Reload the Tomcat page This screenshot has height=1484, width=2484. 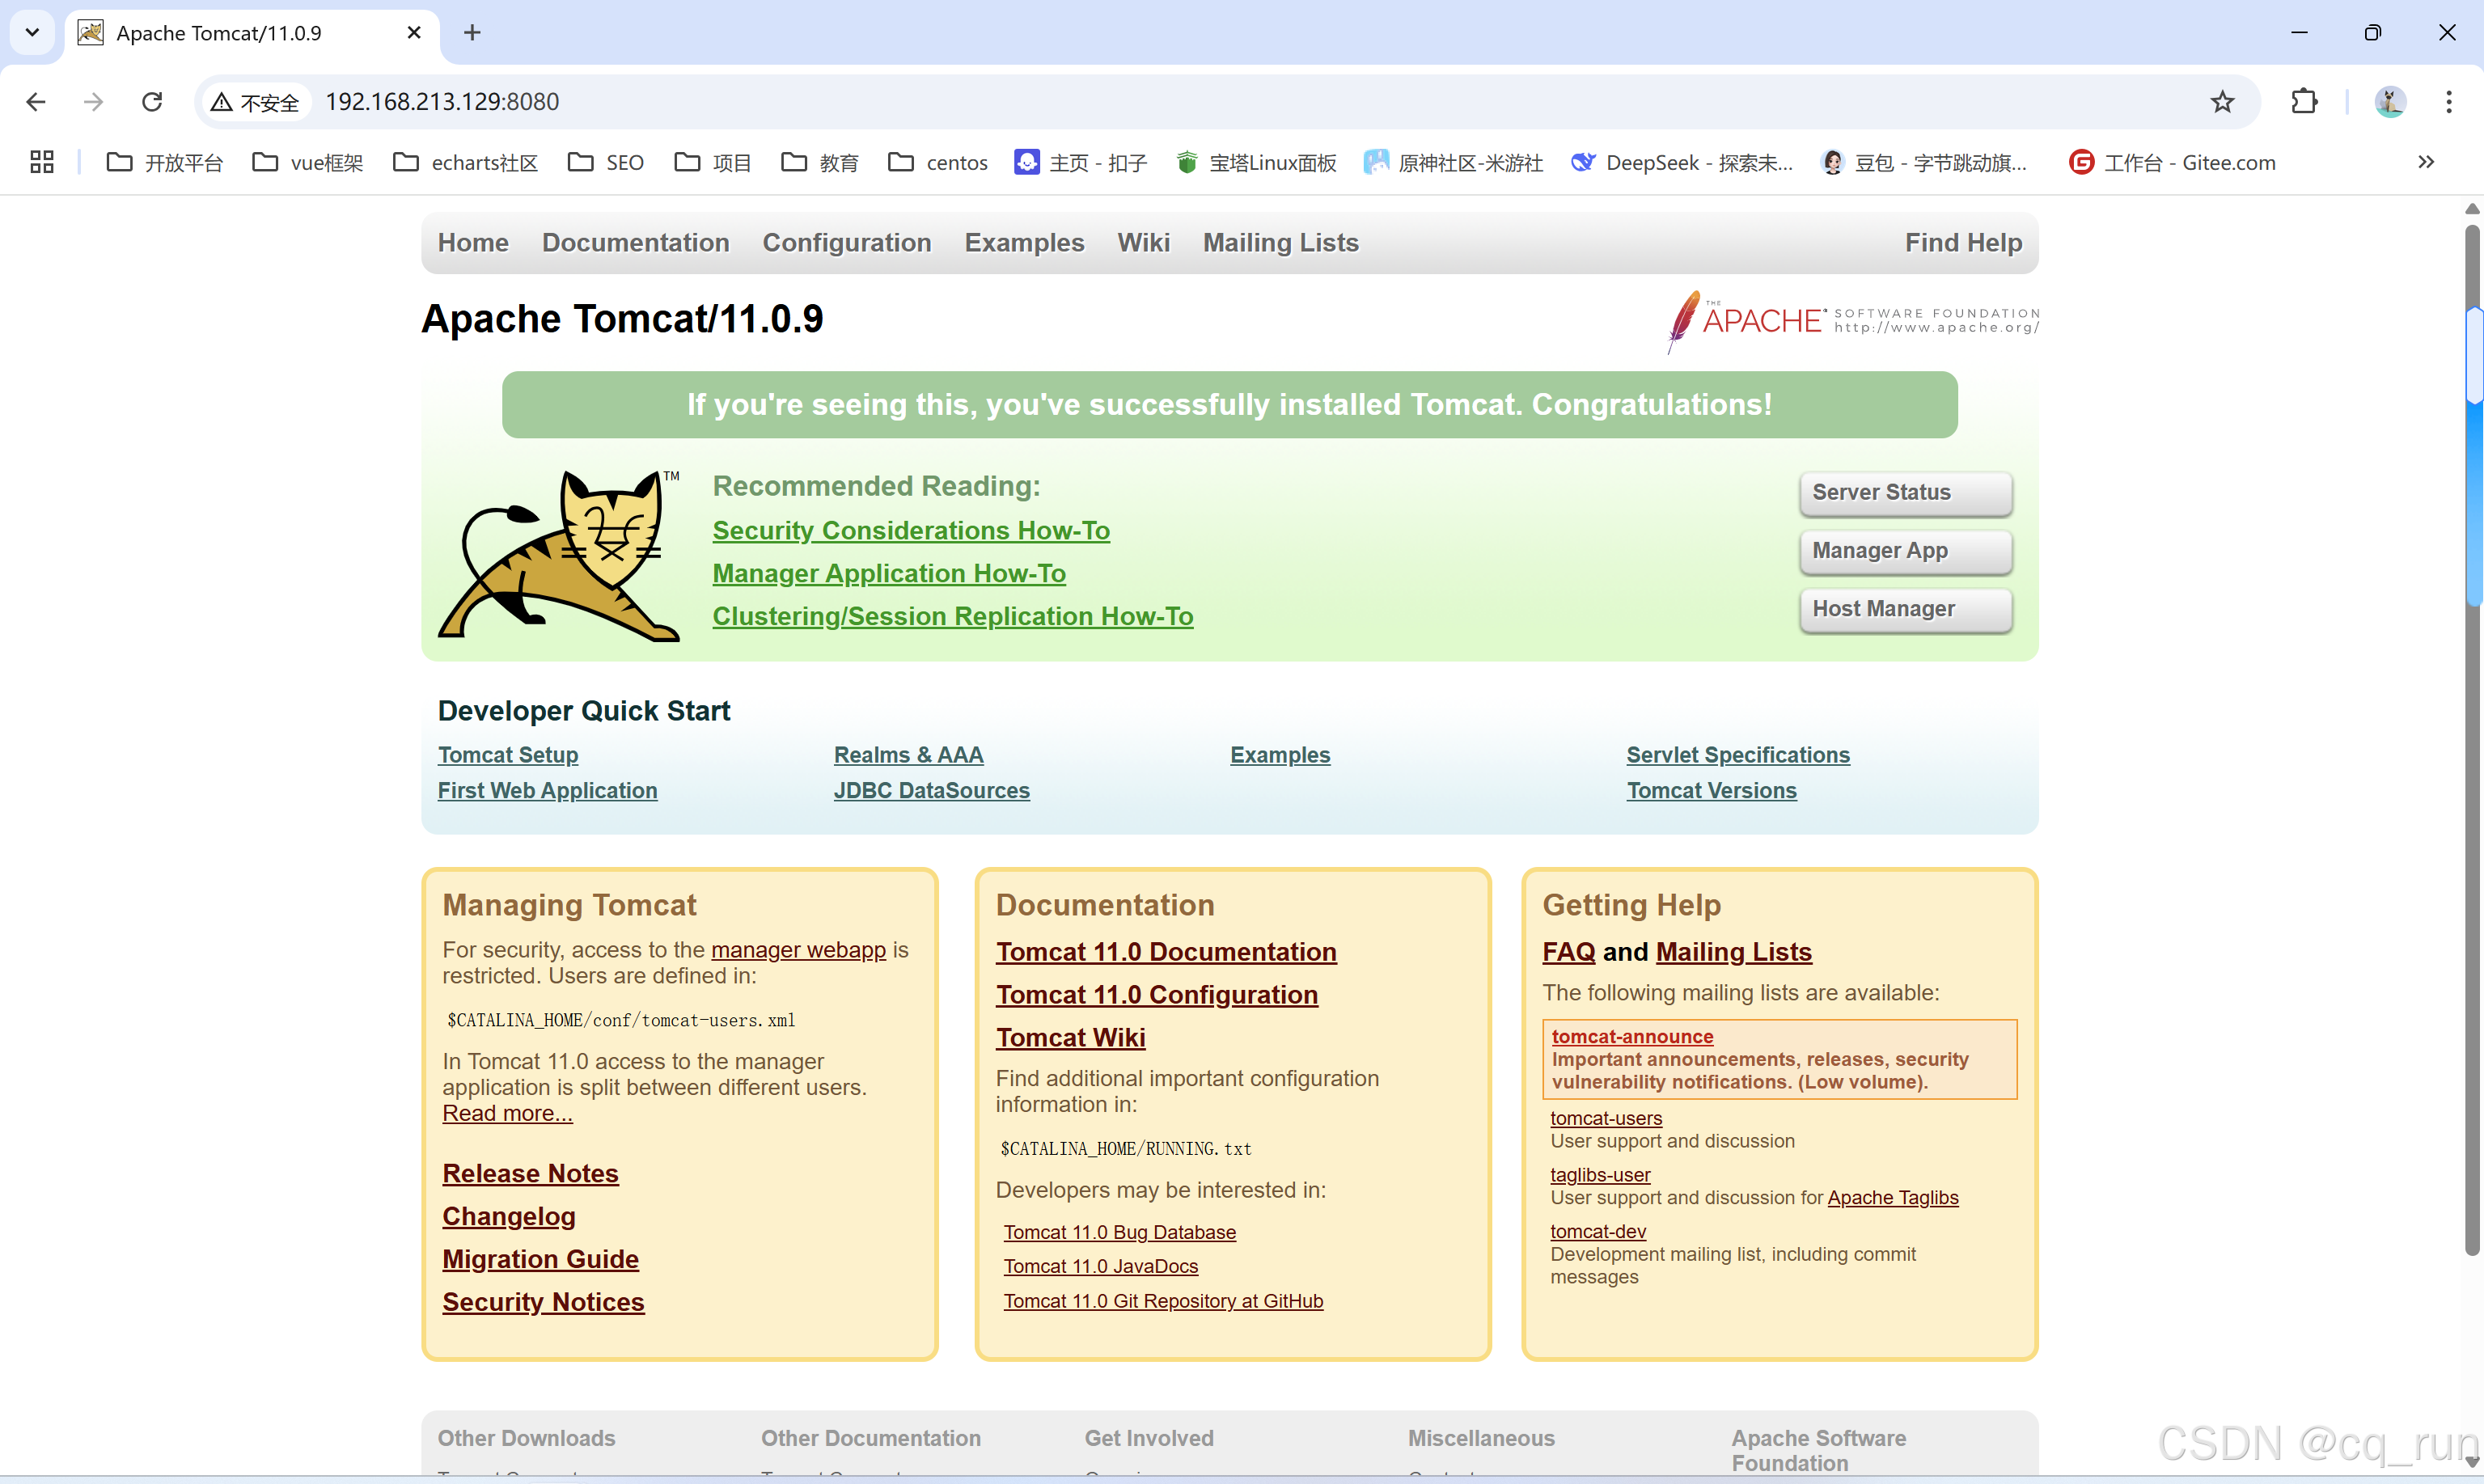point(152,102)
